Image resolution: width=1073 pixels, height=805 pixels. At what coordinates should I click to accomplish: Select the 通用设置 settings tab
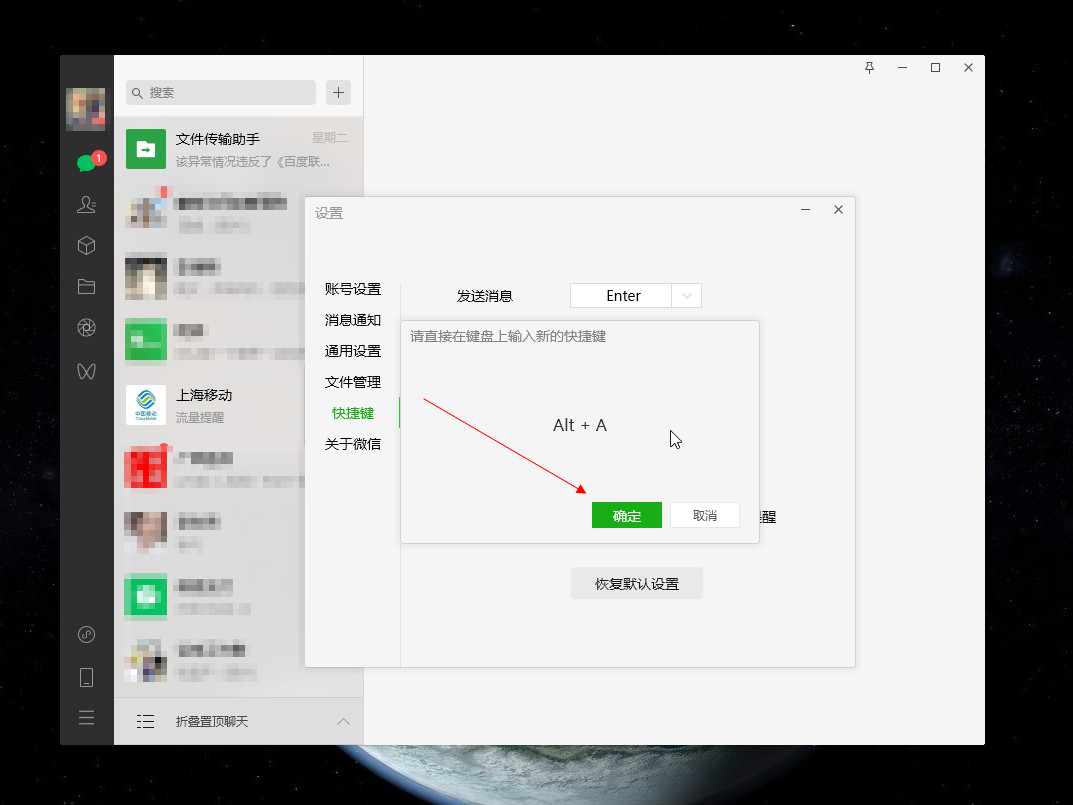coord(352,350)
